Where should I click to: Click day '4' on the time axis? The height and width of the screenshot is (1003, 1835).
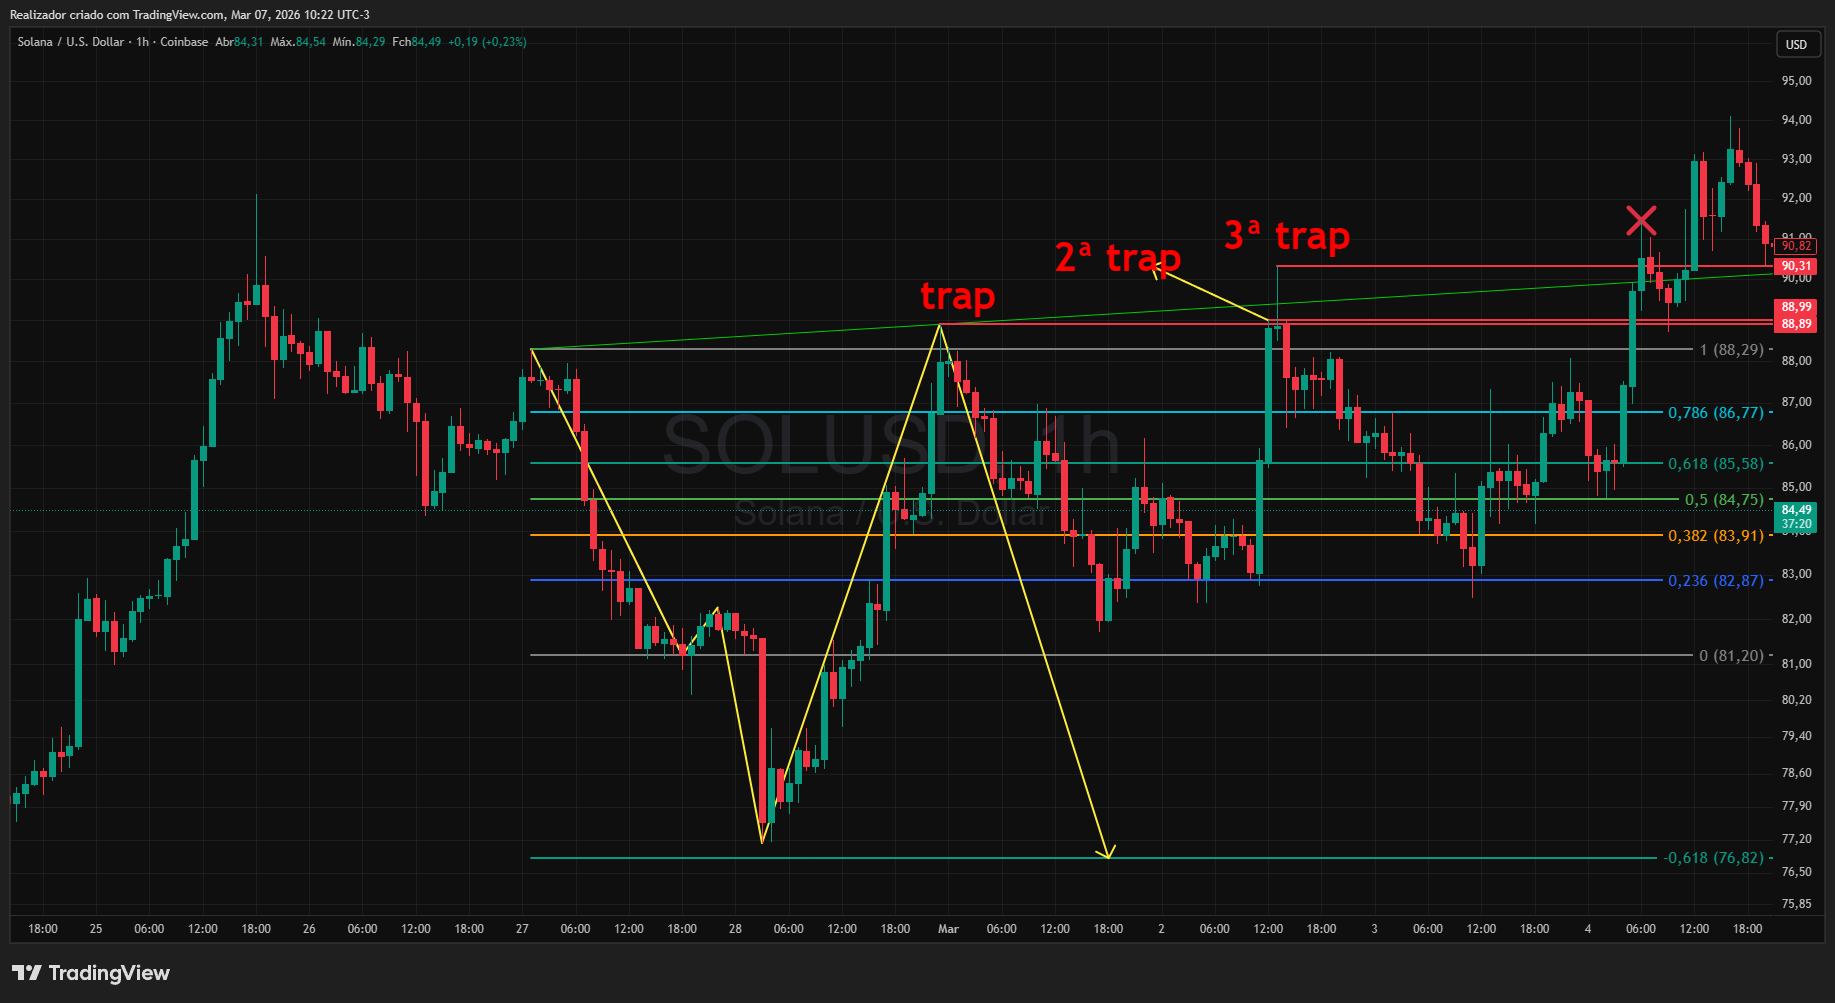point(1588,929)
